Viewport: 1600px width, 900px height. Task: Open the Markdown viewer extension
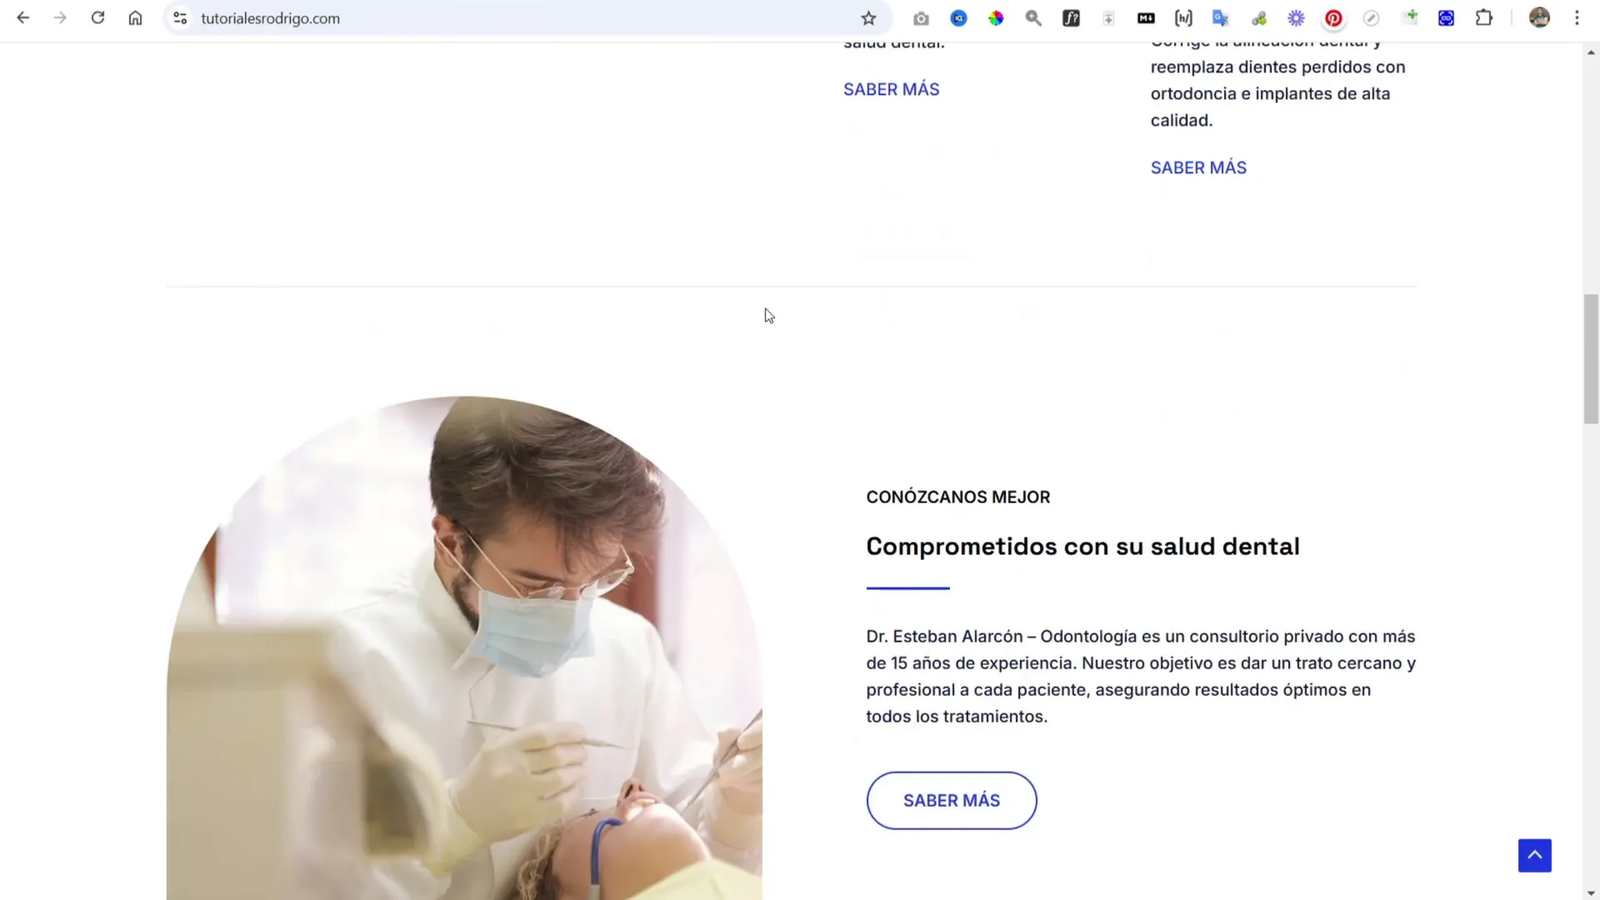point(1145,18)
